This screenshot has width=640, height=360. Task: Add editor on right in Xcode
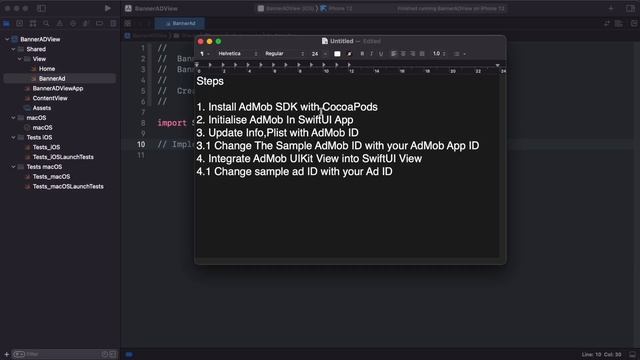pyautogui.click(x=633, y=24)
